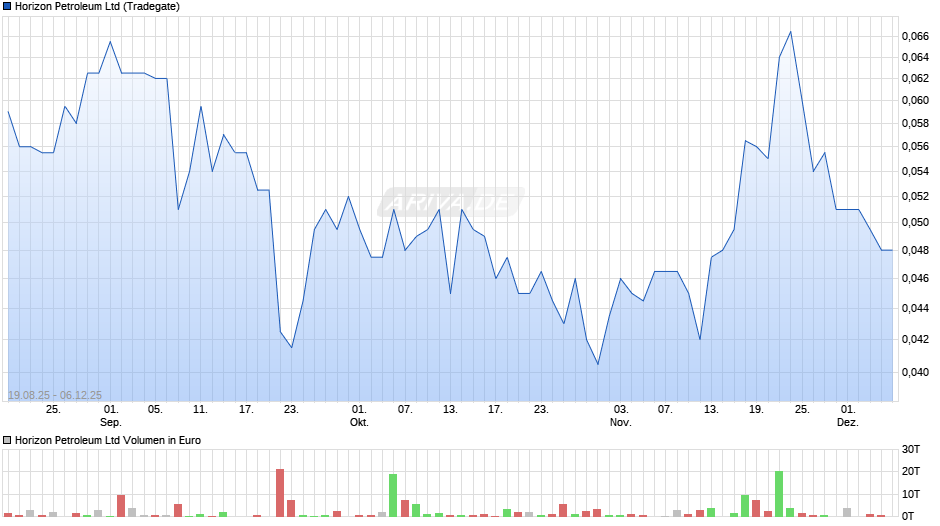
Task: Click the 0,056 price axis label
Action: (x=915, y=146)
